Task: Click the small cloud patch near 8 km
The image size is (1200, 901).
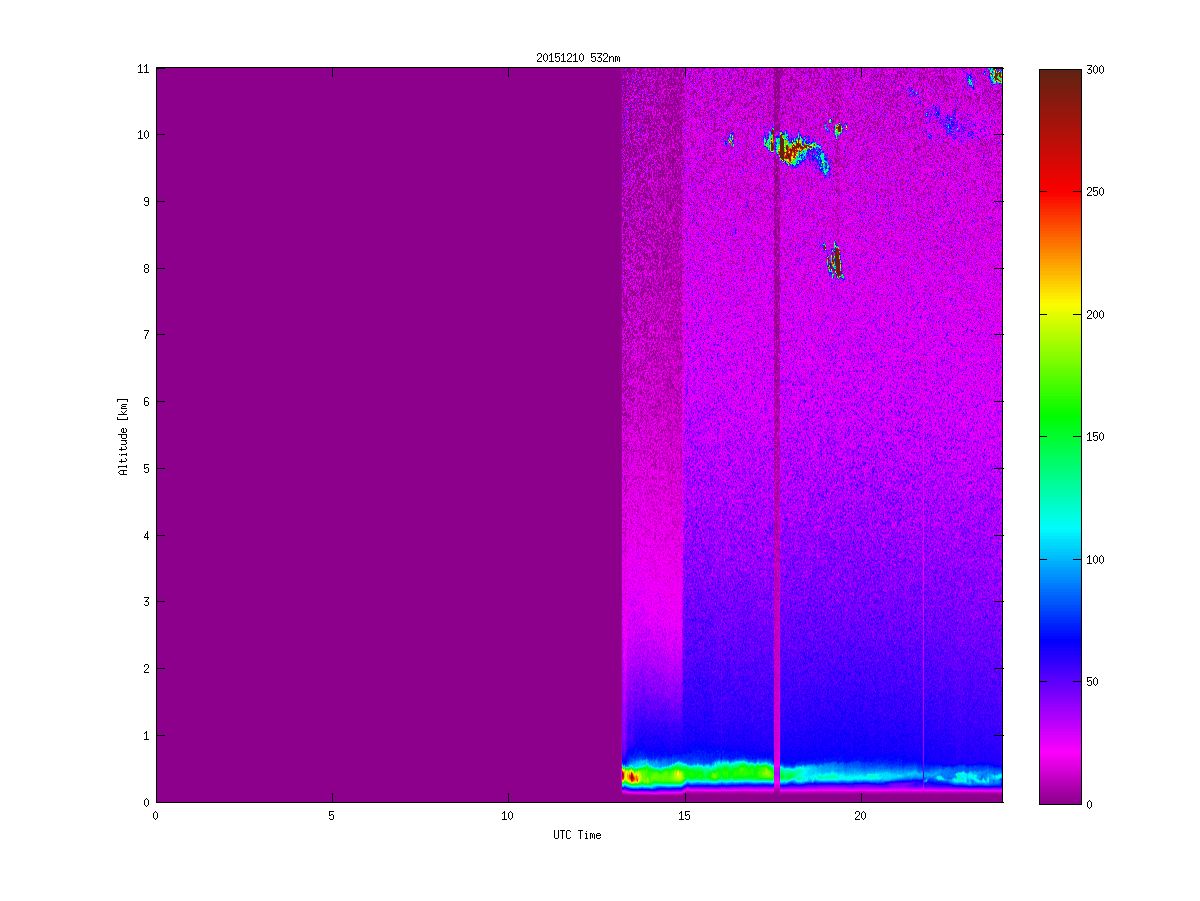Action: tap(836, 261)
